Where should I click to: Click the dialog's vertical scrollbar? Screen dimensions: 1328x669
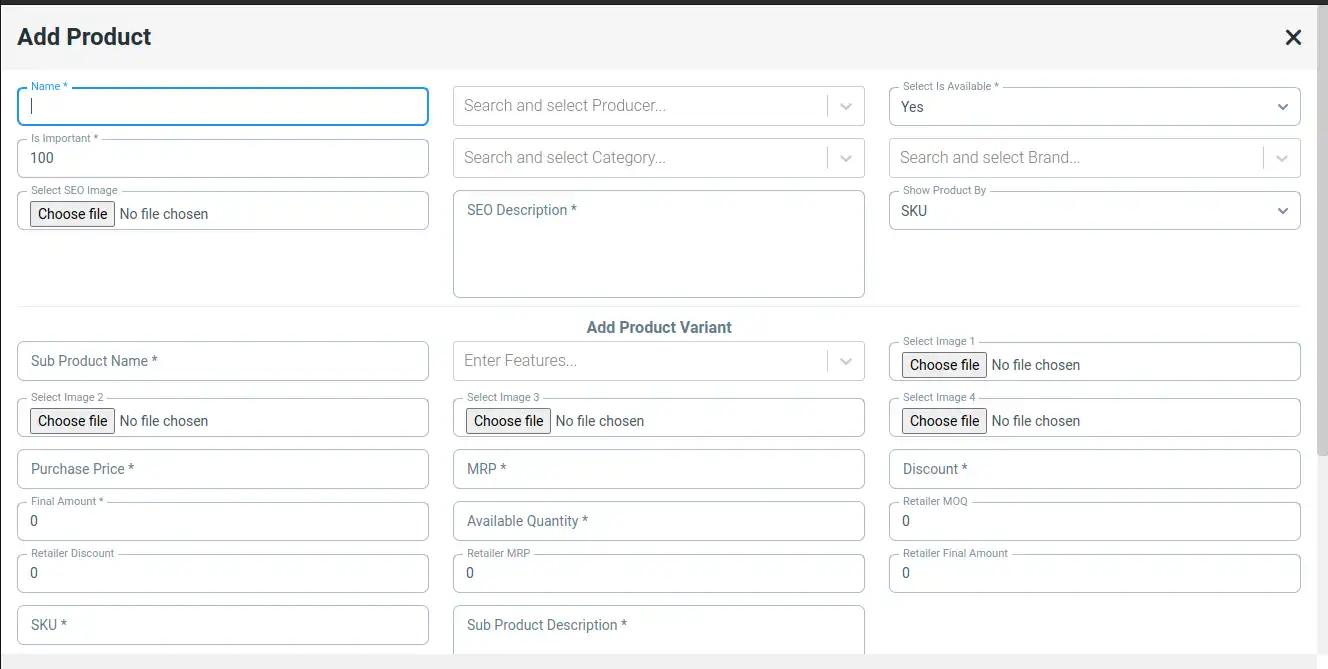coord(1322,300)
